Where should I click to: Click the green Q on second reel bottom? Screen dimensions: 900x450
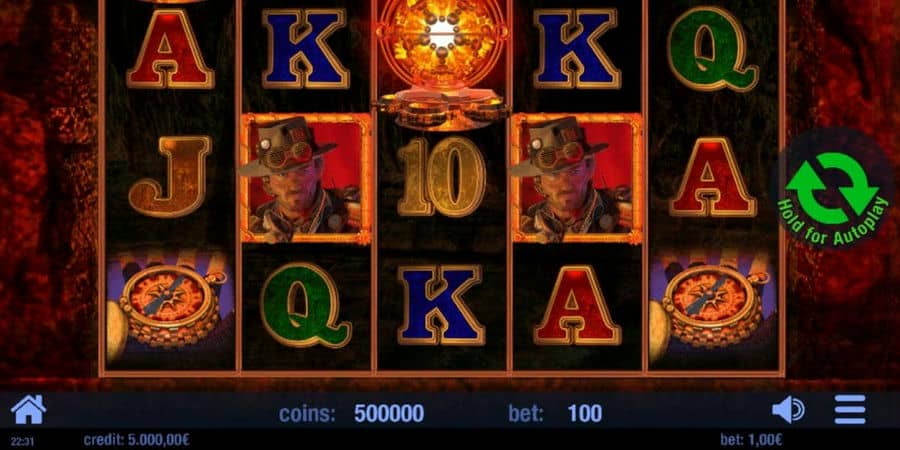[305, 304]
